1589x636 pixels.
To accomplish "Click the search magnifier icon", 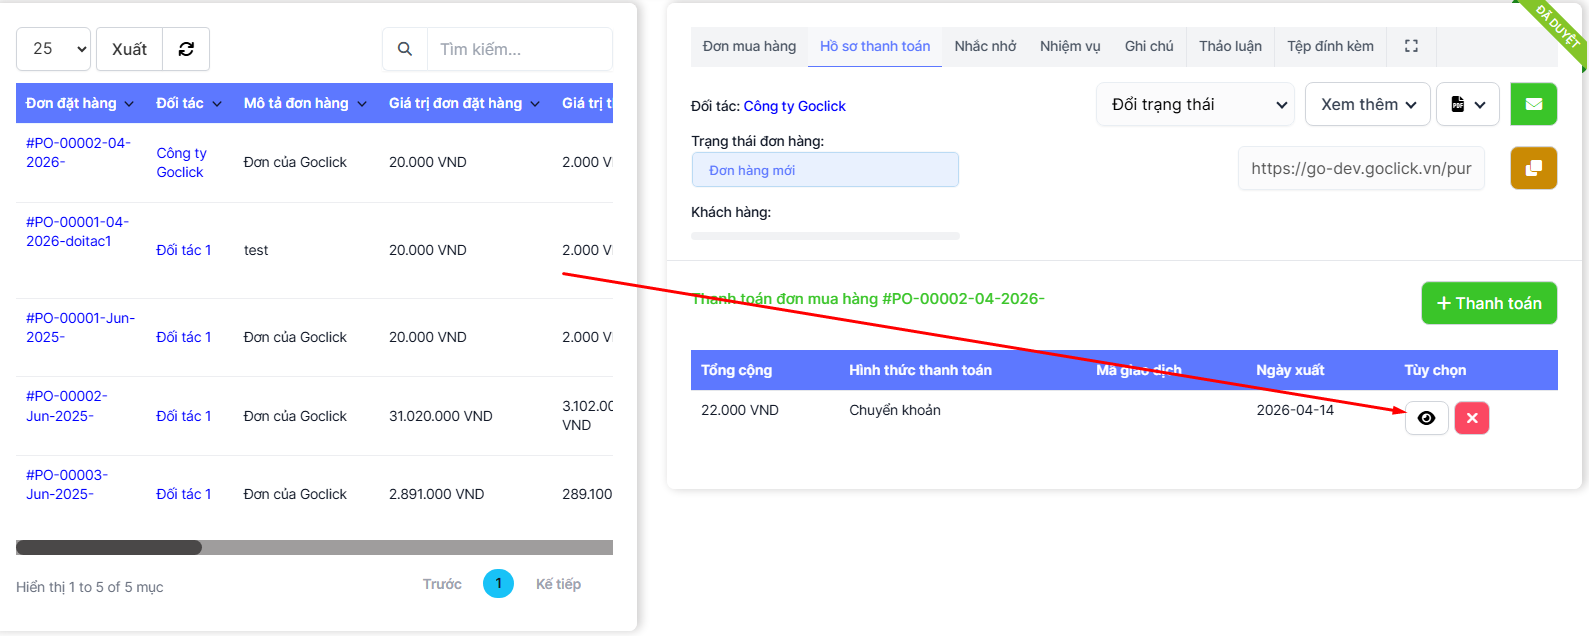I will pos(405,49).
